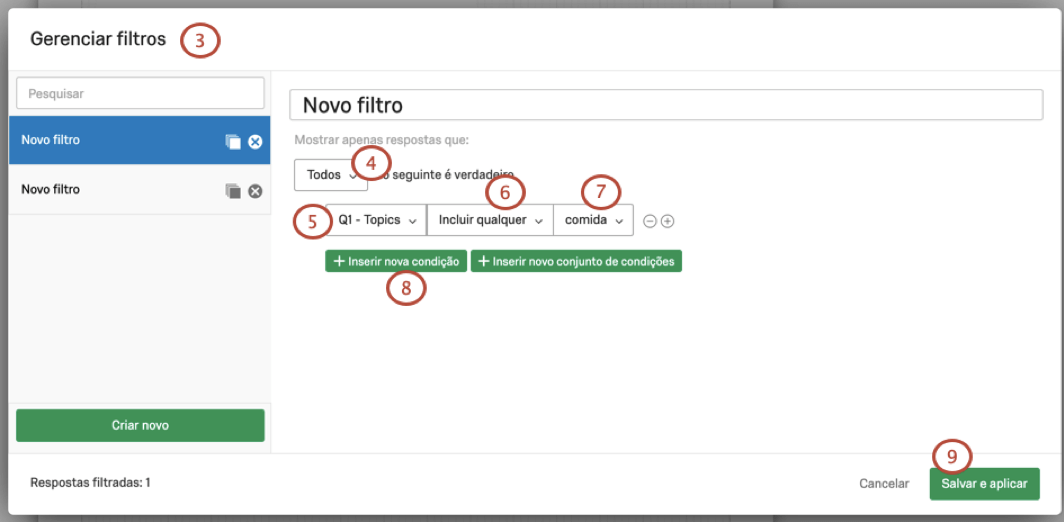Click the filter name field Novo filtro

point(664,105)
